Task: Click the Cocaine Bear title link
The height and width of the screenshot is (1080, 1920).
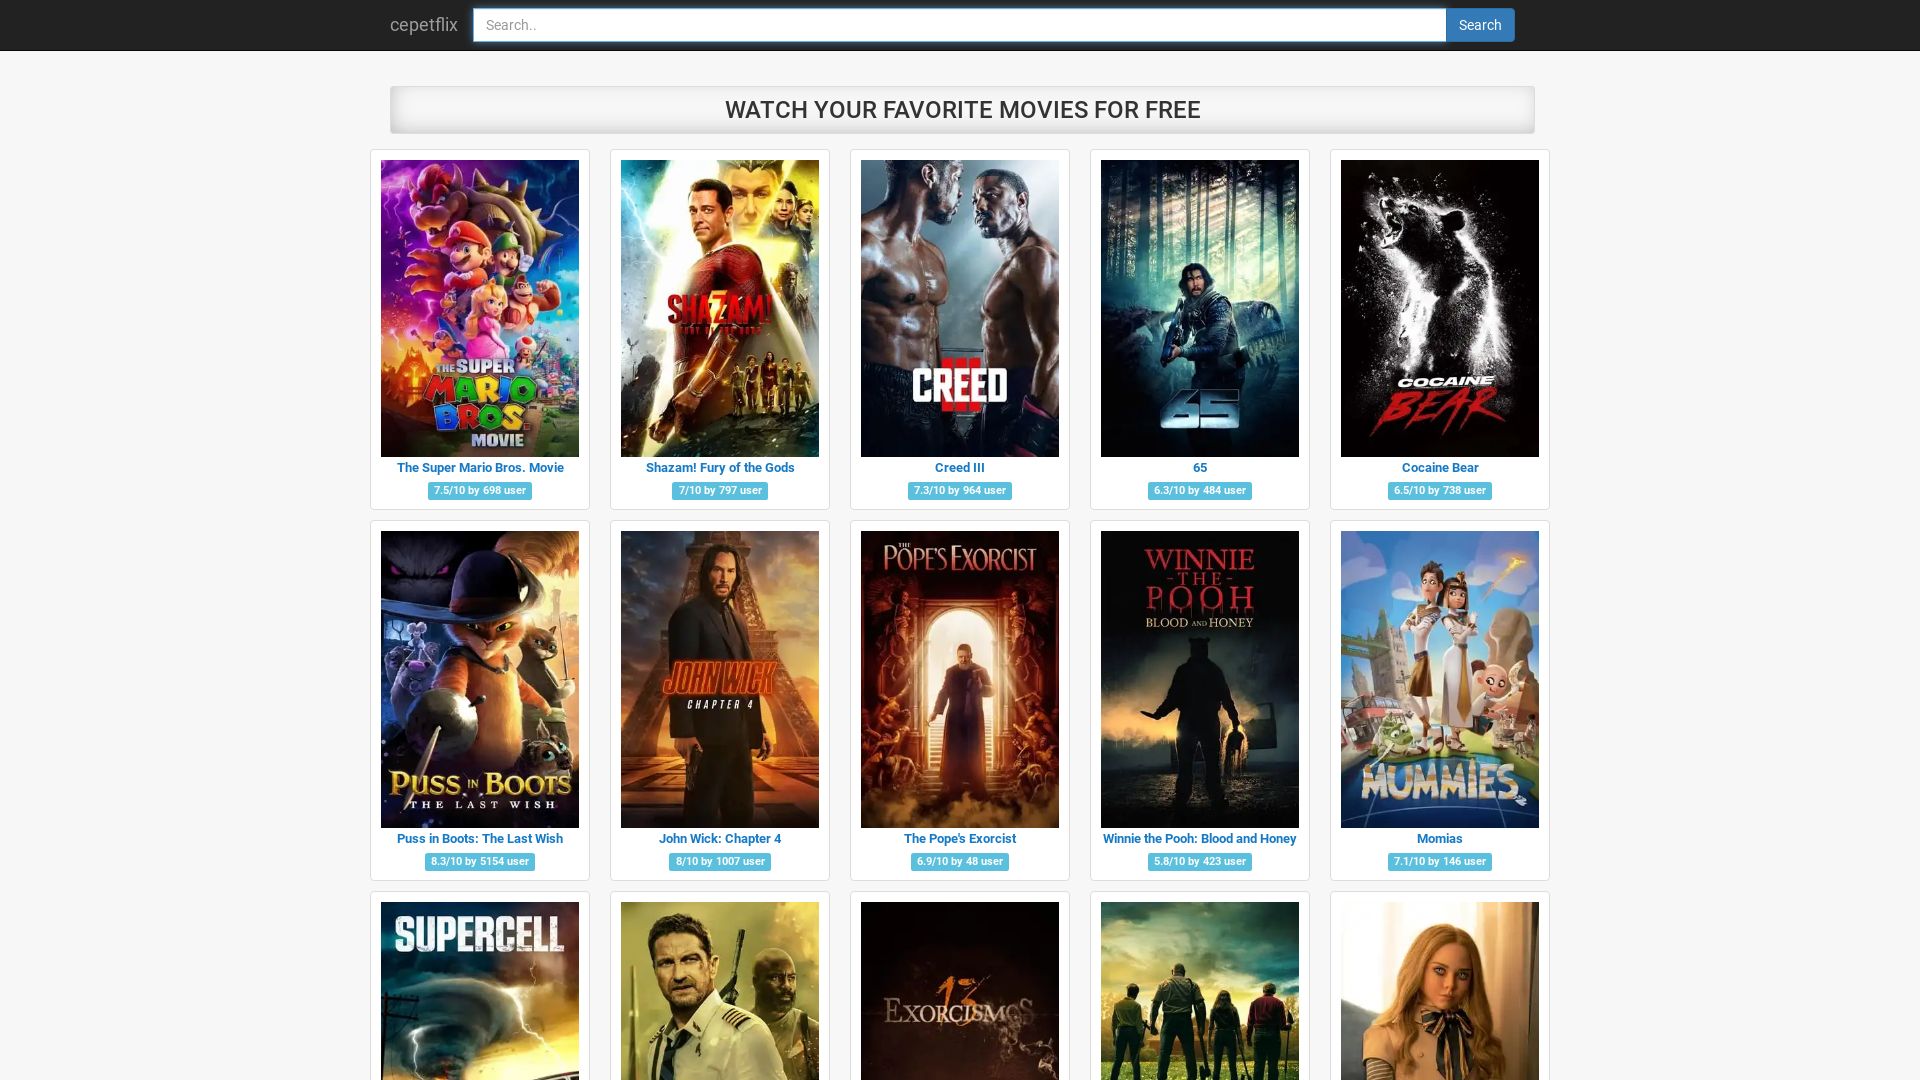Action: point(1440,467)
